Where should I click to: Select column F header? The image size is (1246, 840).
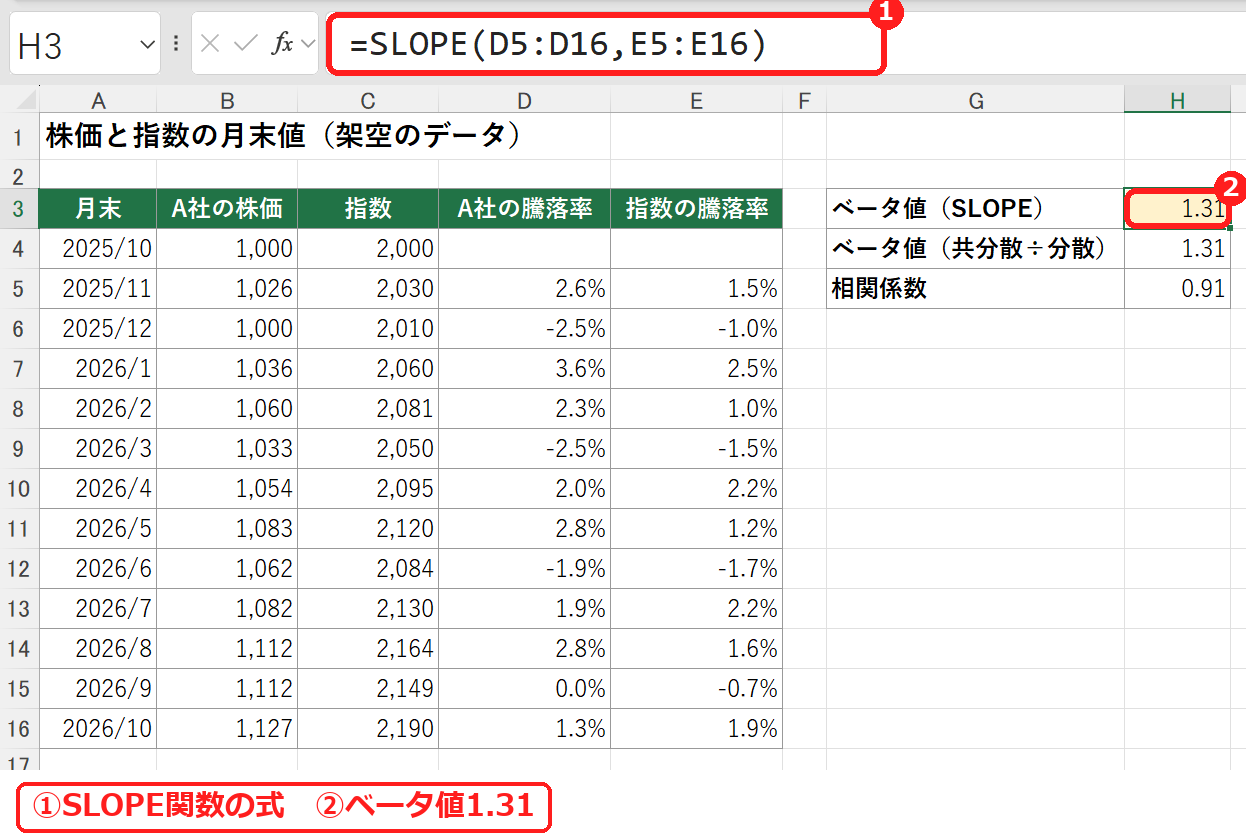804,100
